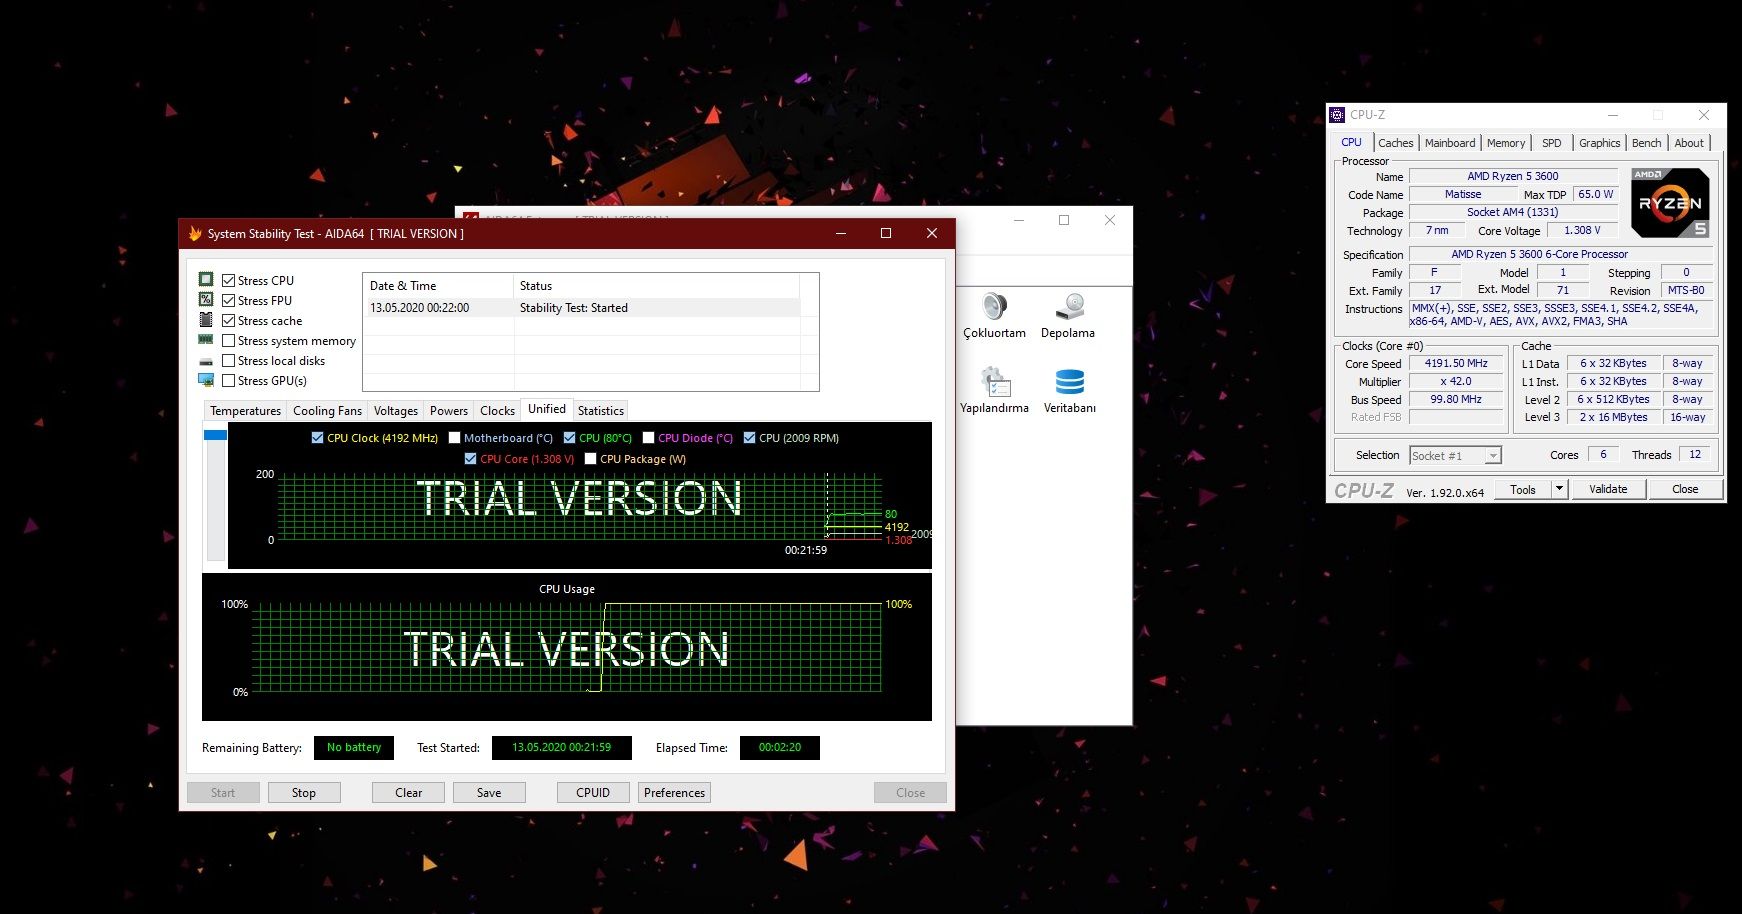Enable the Stress local disks checkbox
The height and width of the screenshot is (914, 1742).
pyautogui.click(x=229, y=361)
